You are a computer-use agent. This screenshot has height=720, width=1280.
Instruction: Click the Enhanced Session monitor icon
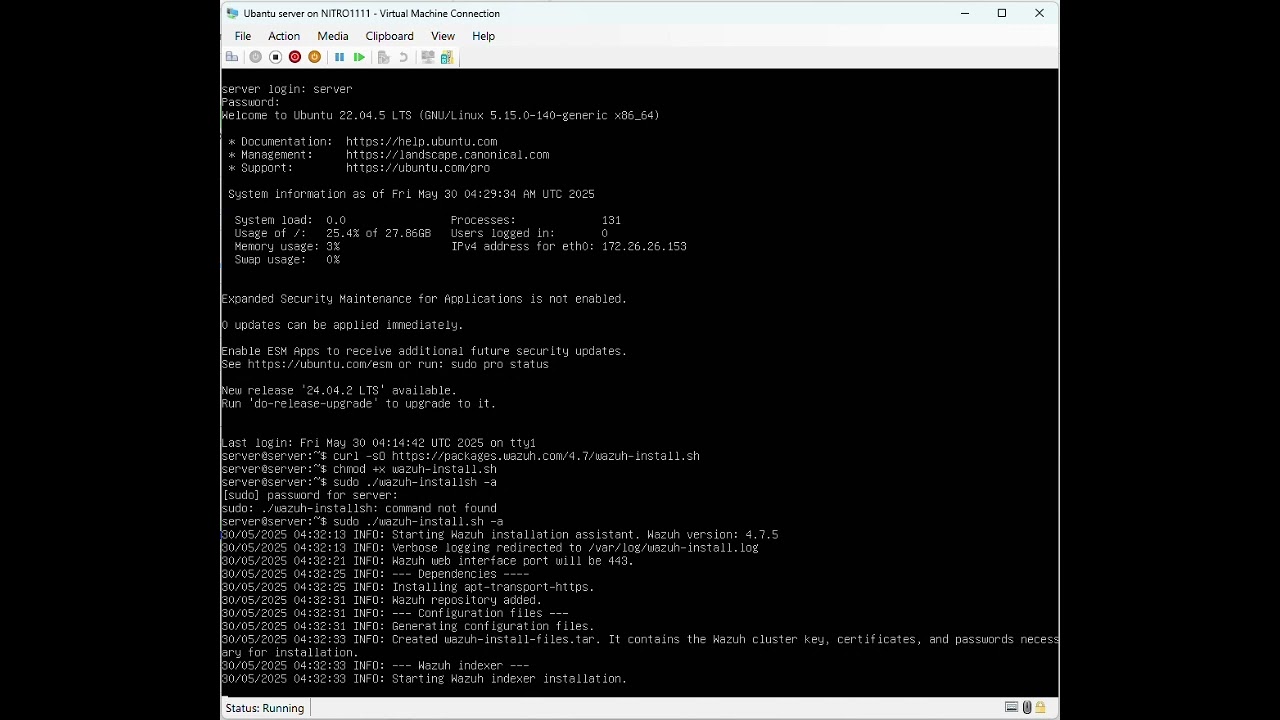click(x=427, y=57)
